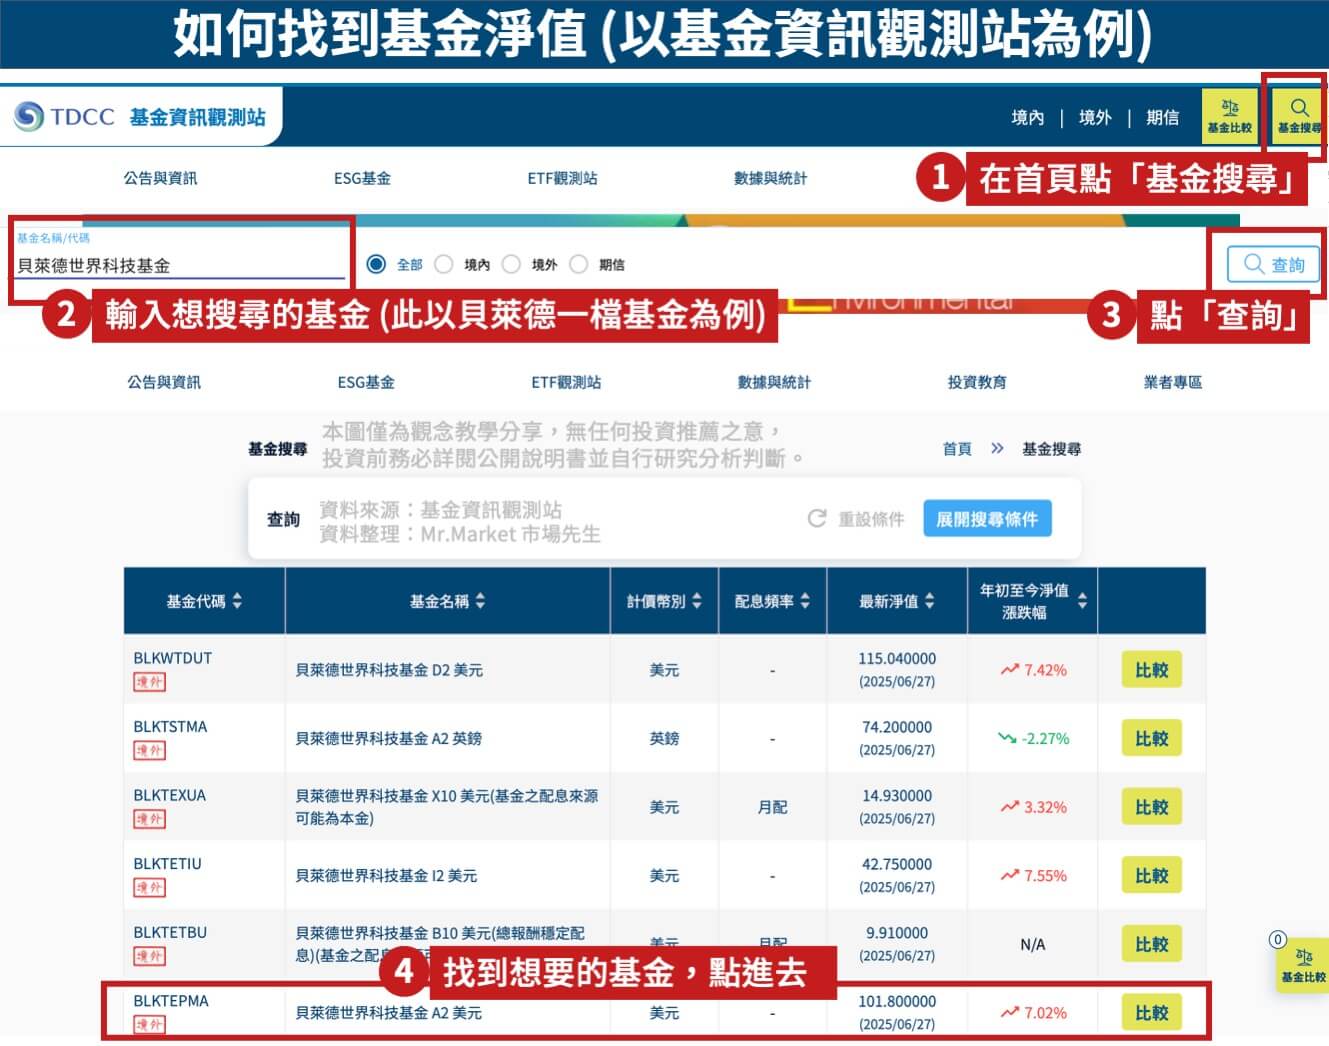
Task: Click the up-trend icon beside 3.32%
Action: click(1009, 806)
